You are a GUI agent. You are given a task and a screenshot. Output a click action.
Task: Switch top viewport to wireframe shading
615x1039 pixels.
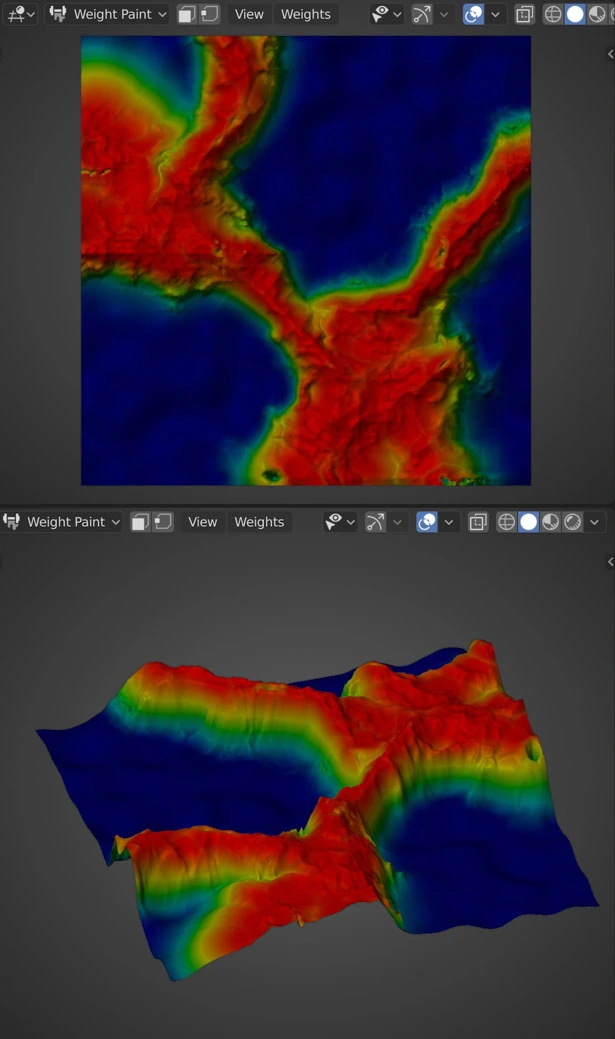(x=553, y=14)
